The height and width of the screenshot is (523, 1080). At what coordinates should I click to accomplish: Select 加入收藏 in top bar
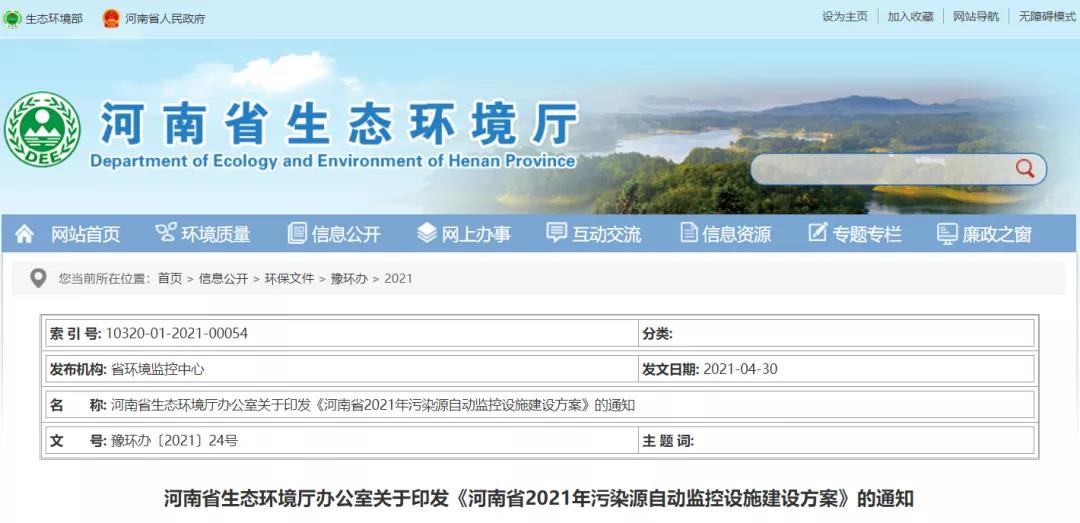(x=910, y=17)
